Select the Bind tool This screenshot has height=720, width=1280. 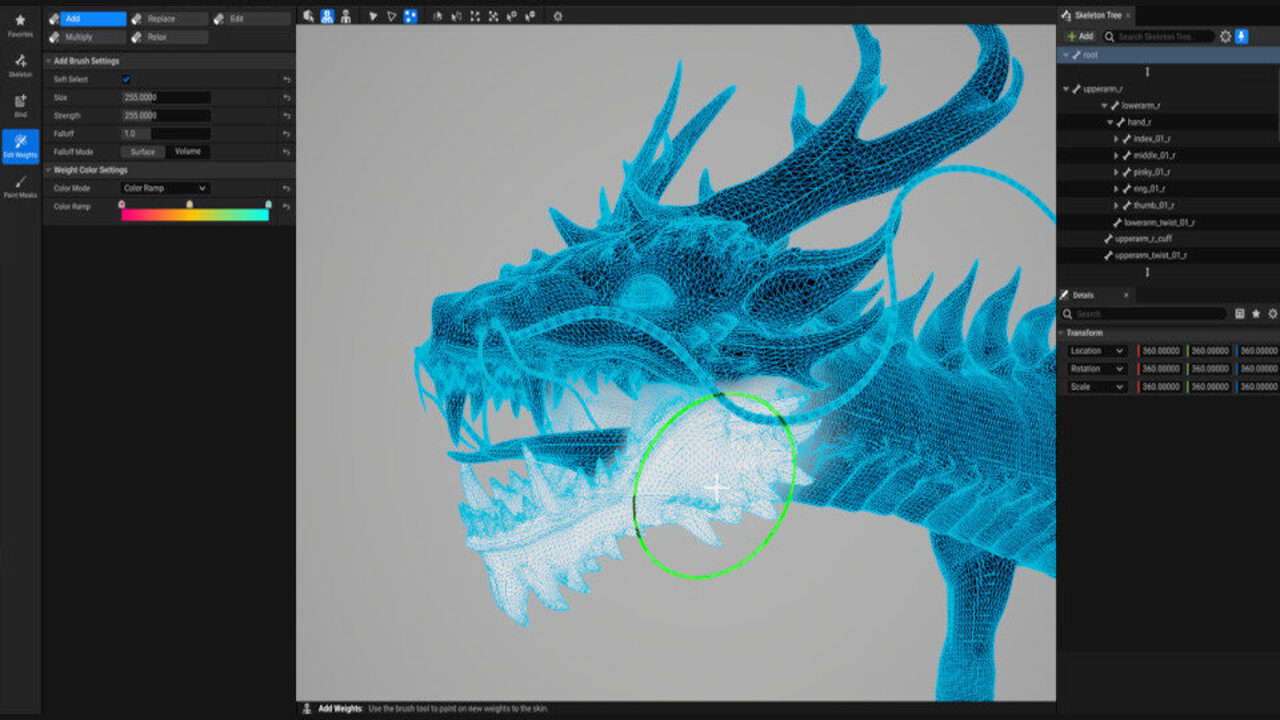20,103
